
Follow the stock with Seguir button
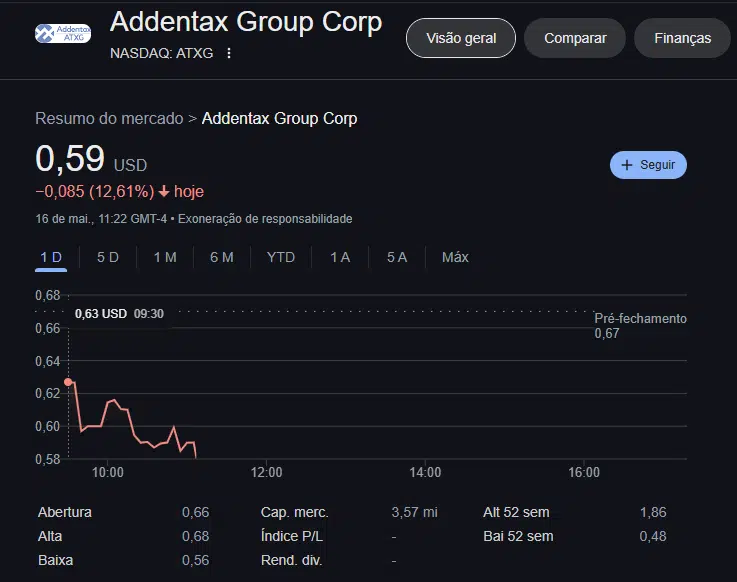coord(648,165)
